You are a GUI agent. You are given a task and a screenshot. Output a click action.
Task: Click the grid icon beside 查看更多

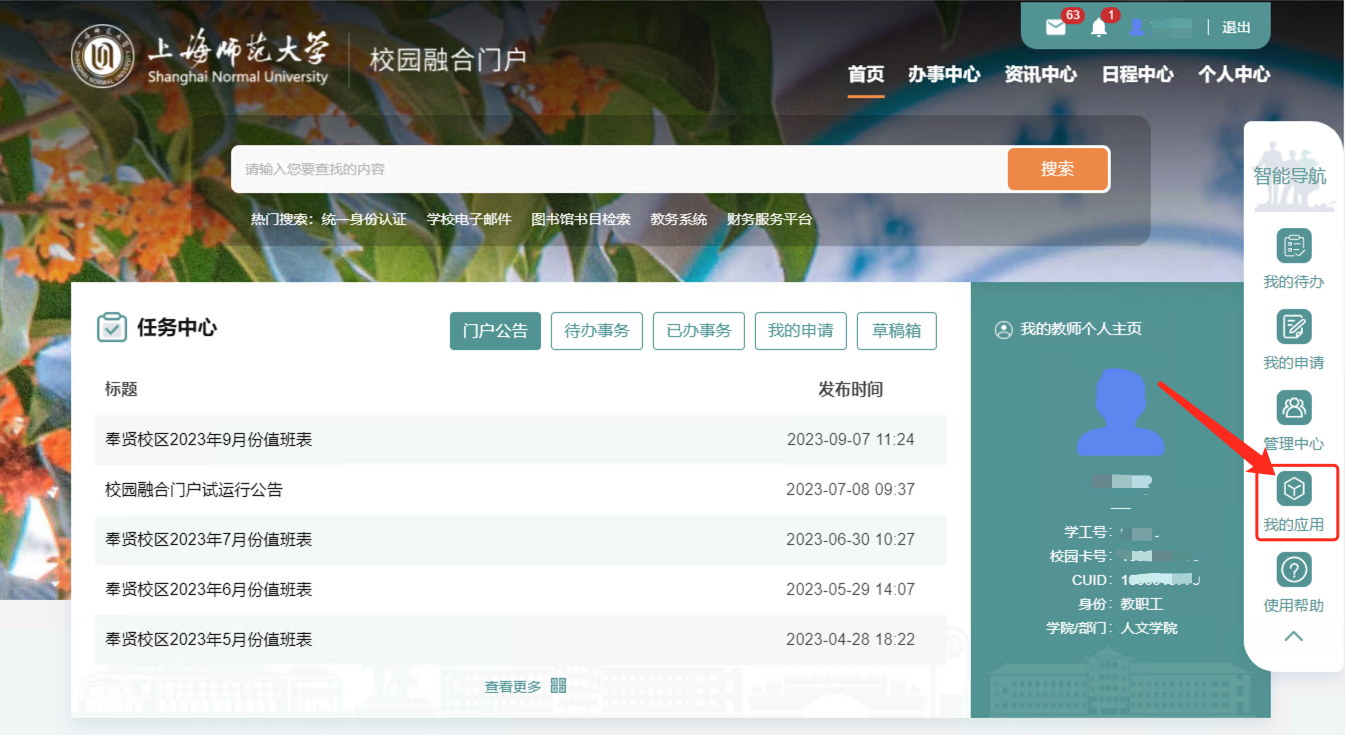[x=558, y=685]
